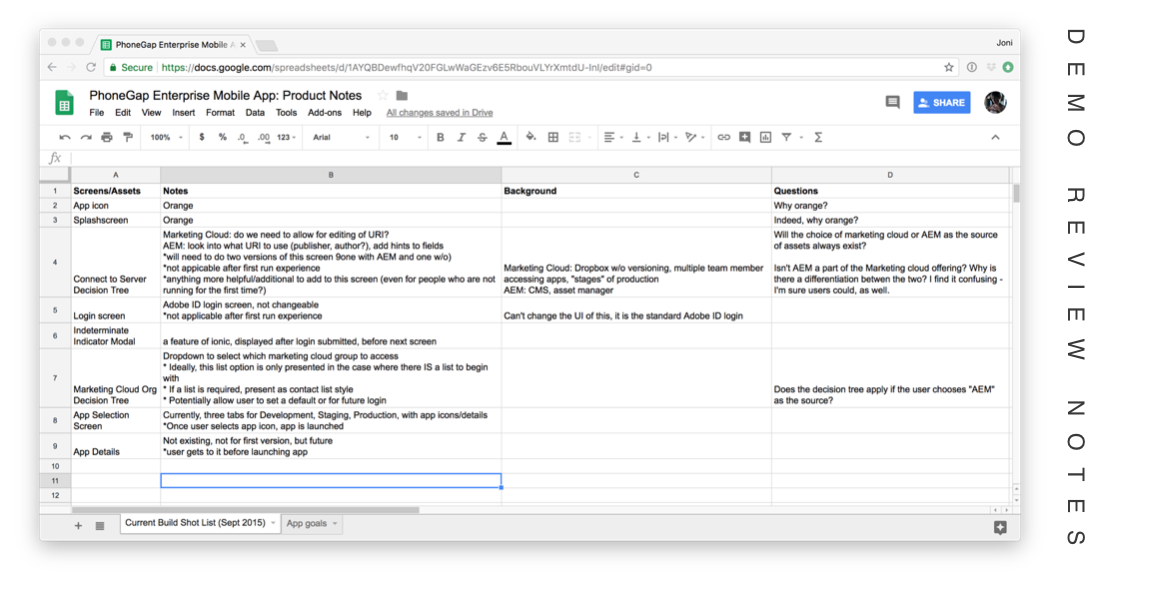1150x612 pixels.
Task: Redo the last action
Action: click(x=86, y=137)
